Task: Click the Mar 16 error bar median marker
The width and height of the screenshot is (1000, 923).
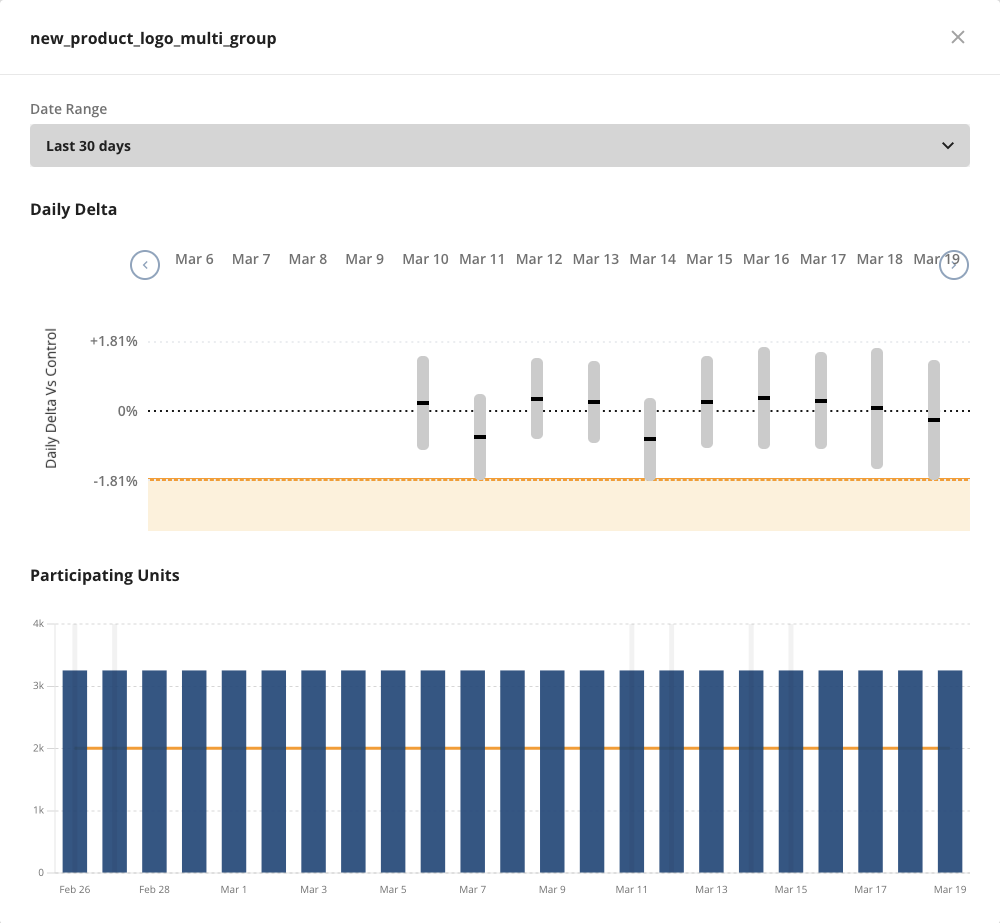Action: click(766, 398)
